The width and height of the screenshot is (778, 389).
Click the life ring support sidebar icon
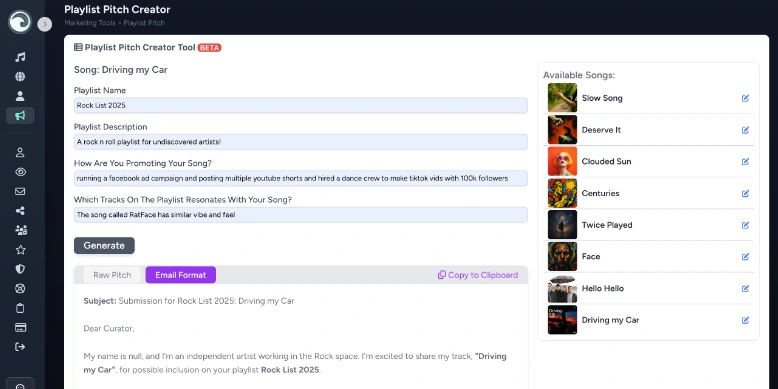tap(20, 288)
